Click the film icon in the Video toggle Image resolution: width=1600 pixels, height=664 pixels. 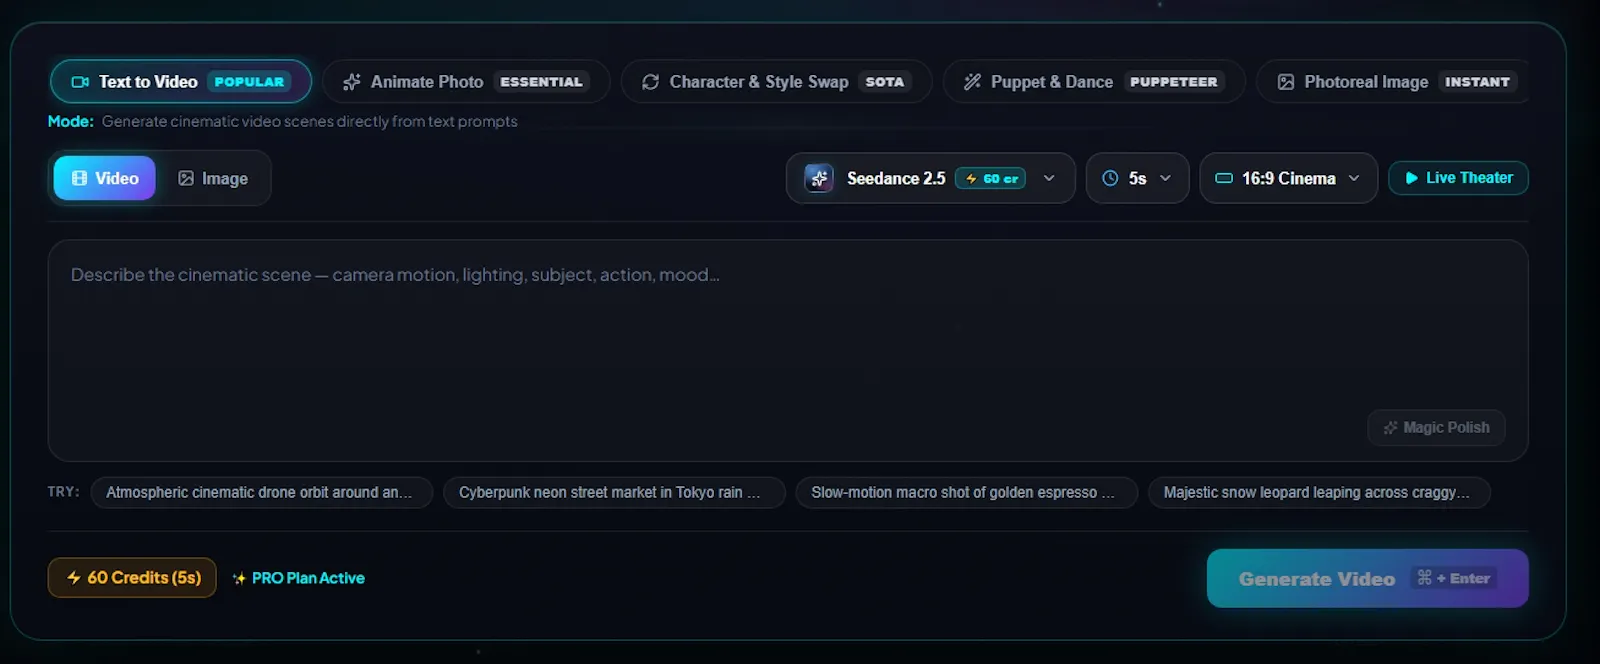(x=80, y=178)
